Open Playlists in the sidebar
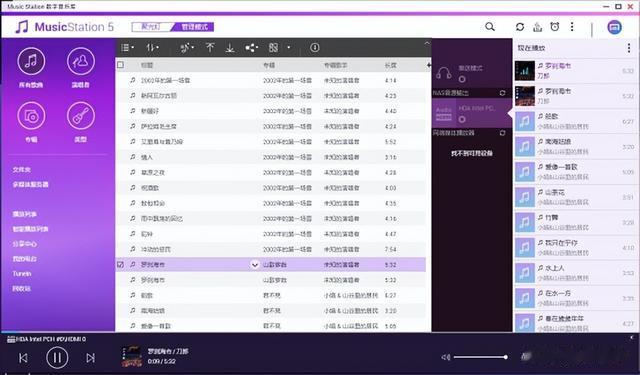This screenshot has height=375, width=640. click(x=24, y=214)
